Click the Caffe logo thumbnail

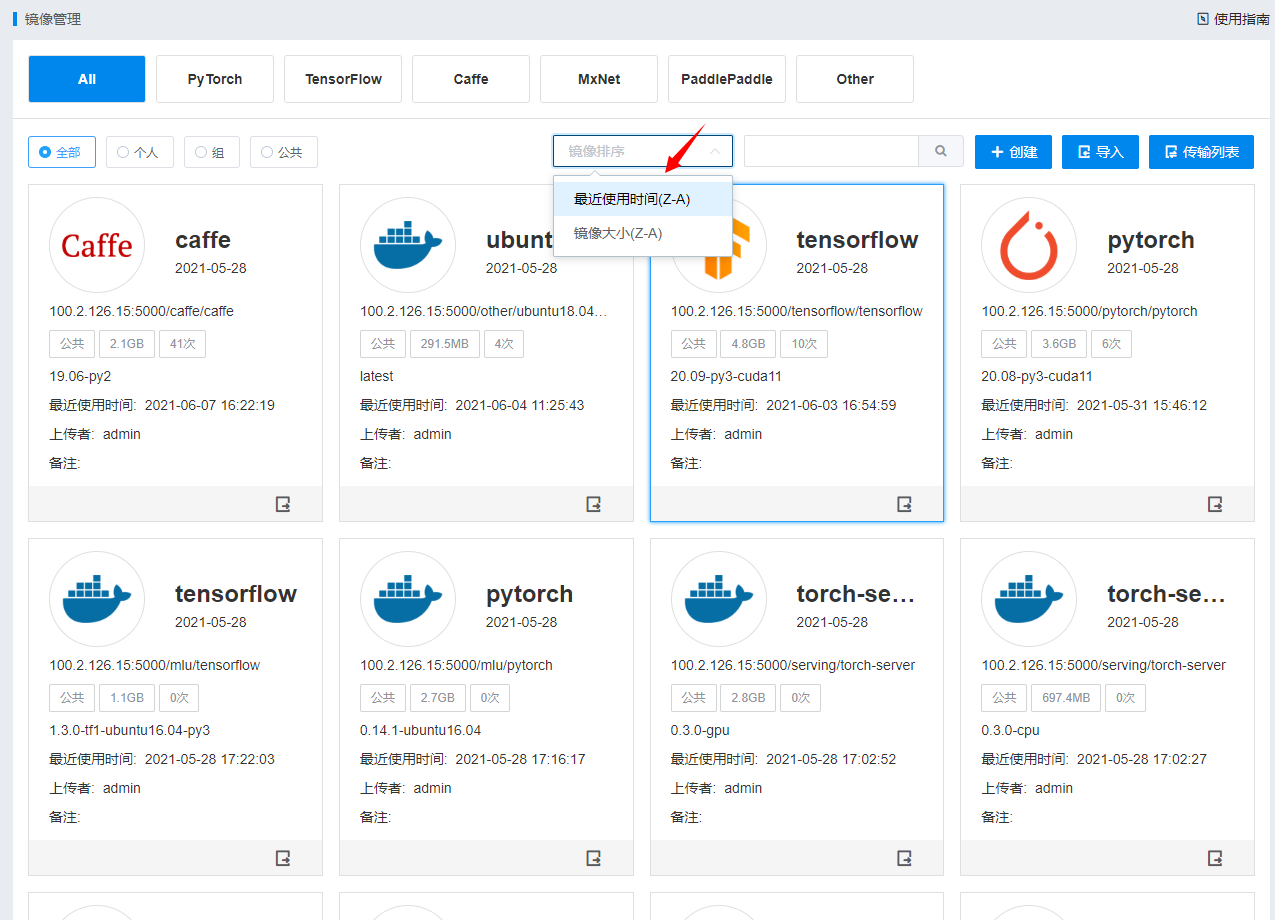[x=97, y=245]
